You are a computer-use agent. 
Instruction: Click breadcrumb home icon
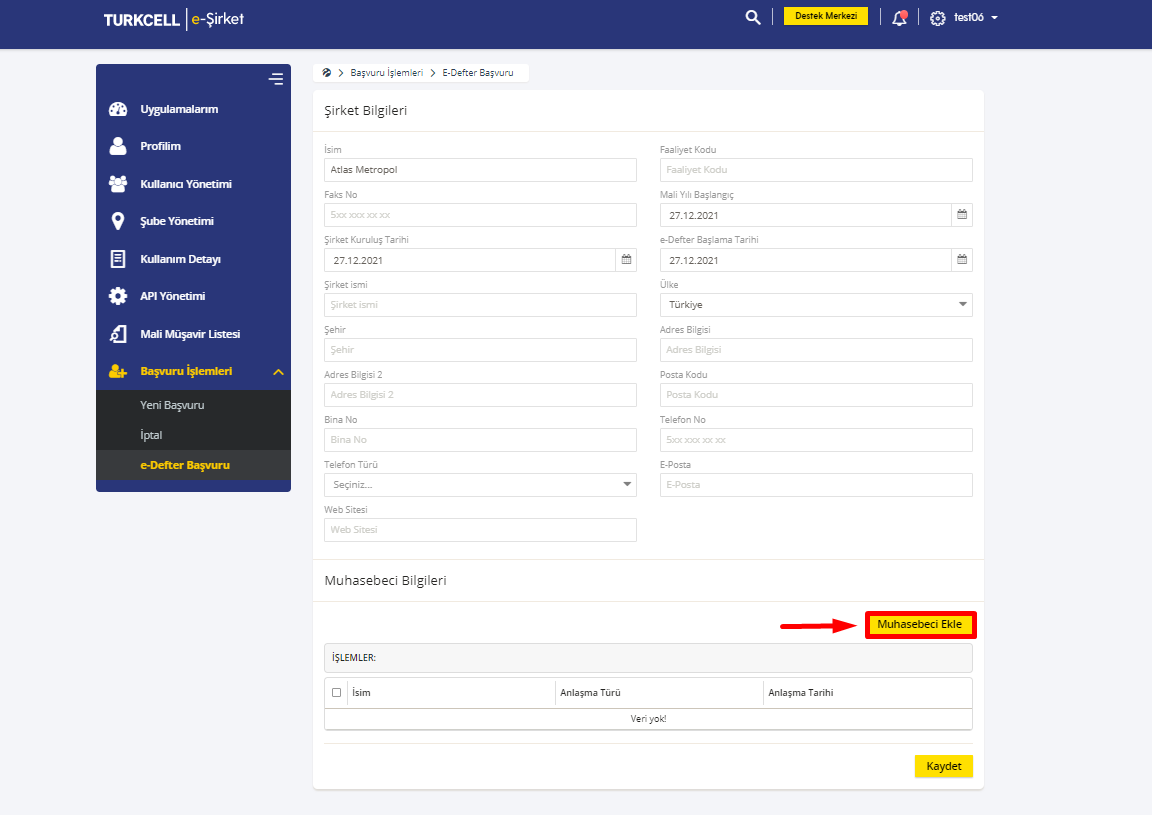pos(326,73)
